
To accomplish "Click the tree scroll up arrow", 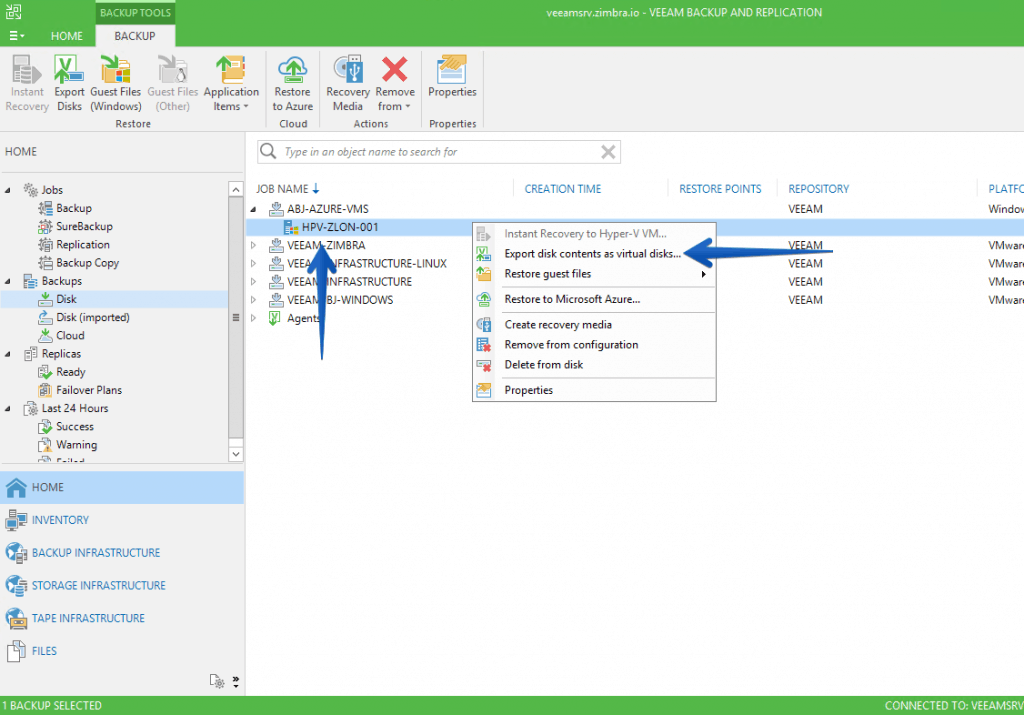I will (x=236, y=189).
